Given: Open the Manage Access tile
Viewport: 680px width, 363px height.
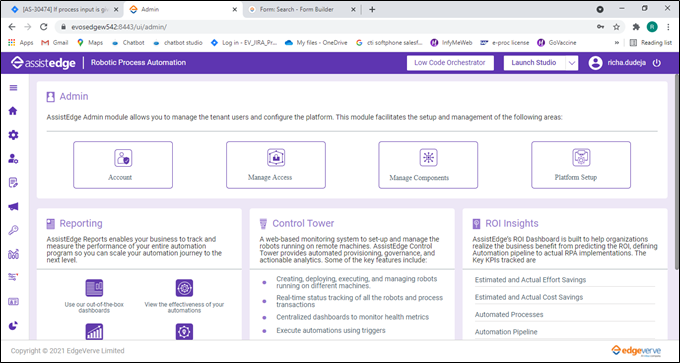Looking at the screenshot, I should tap(276, 165).
